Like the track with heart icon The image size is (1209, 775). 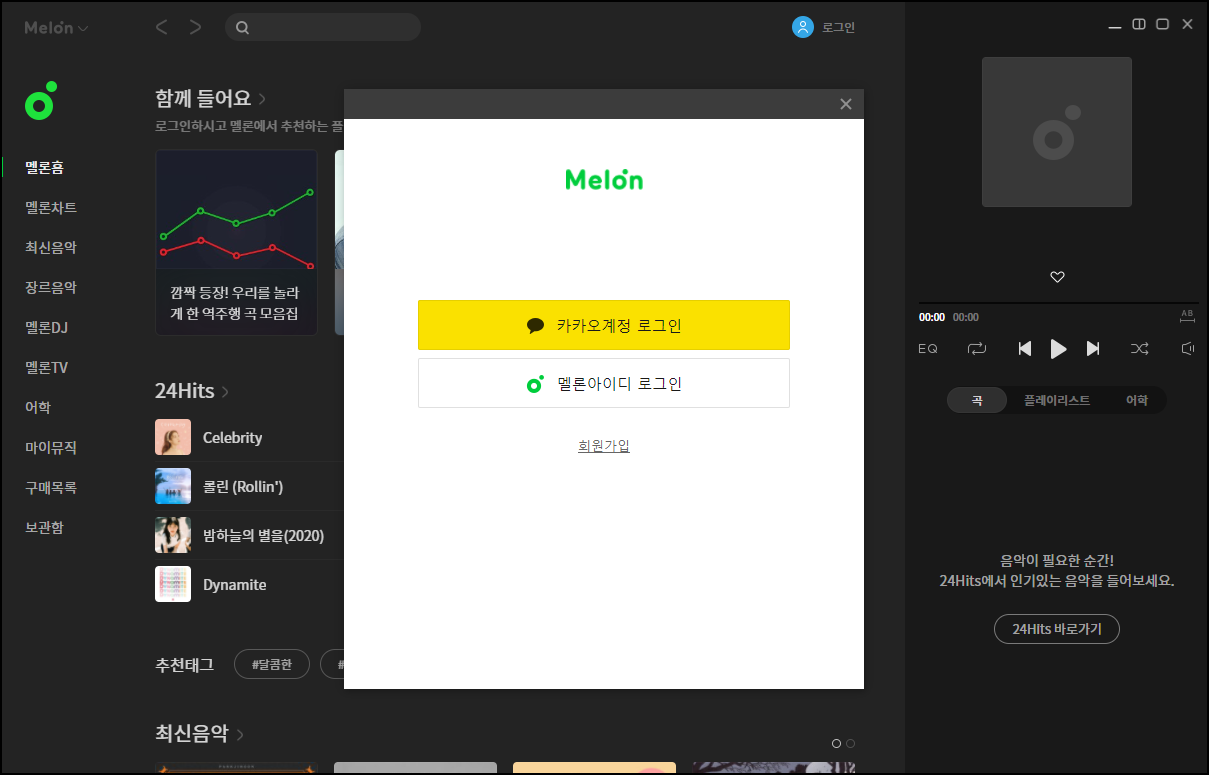coord(1057,277)
